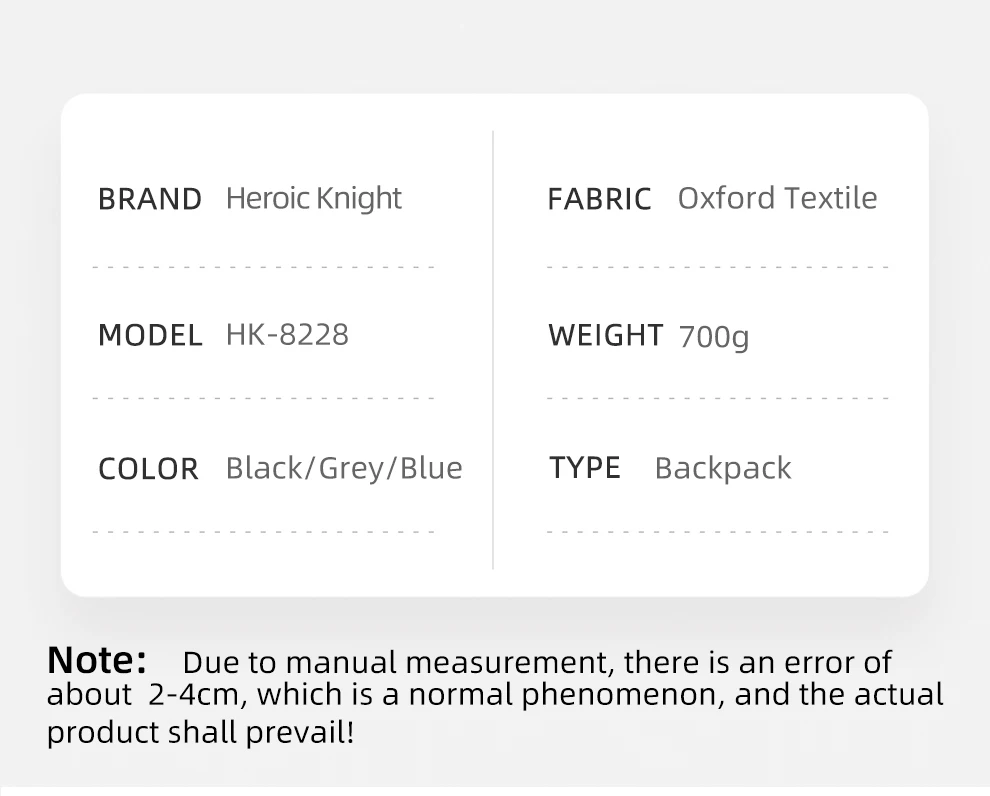Image resolution: width=990 pixels, height=796 pixels.
Task: Click the FABRIC label
Action: coord(599,199)
